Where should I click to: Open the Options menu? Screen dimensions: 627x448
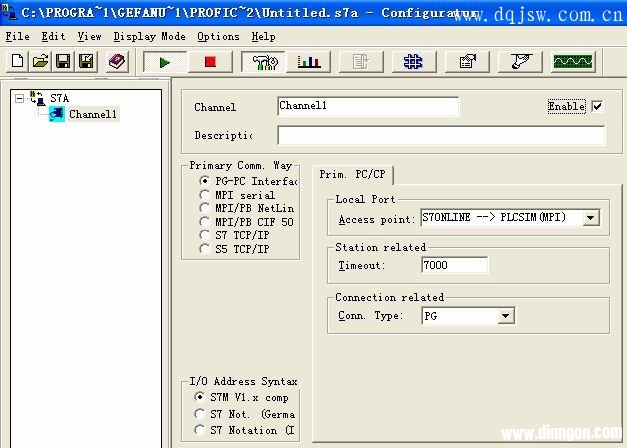pos(218,36)
